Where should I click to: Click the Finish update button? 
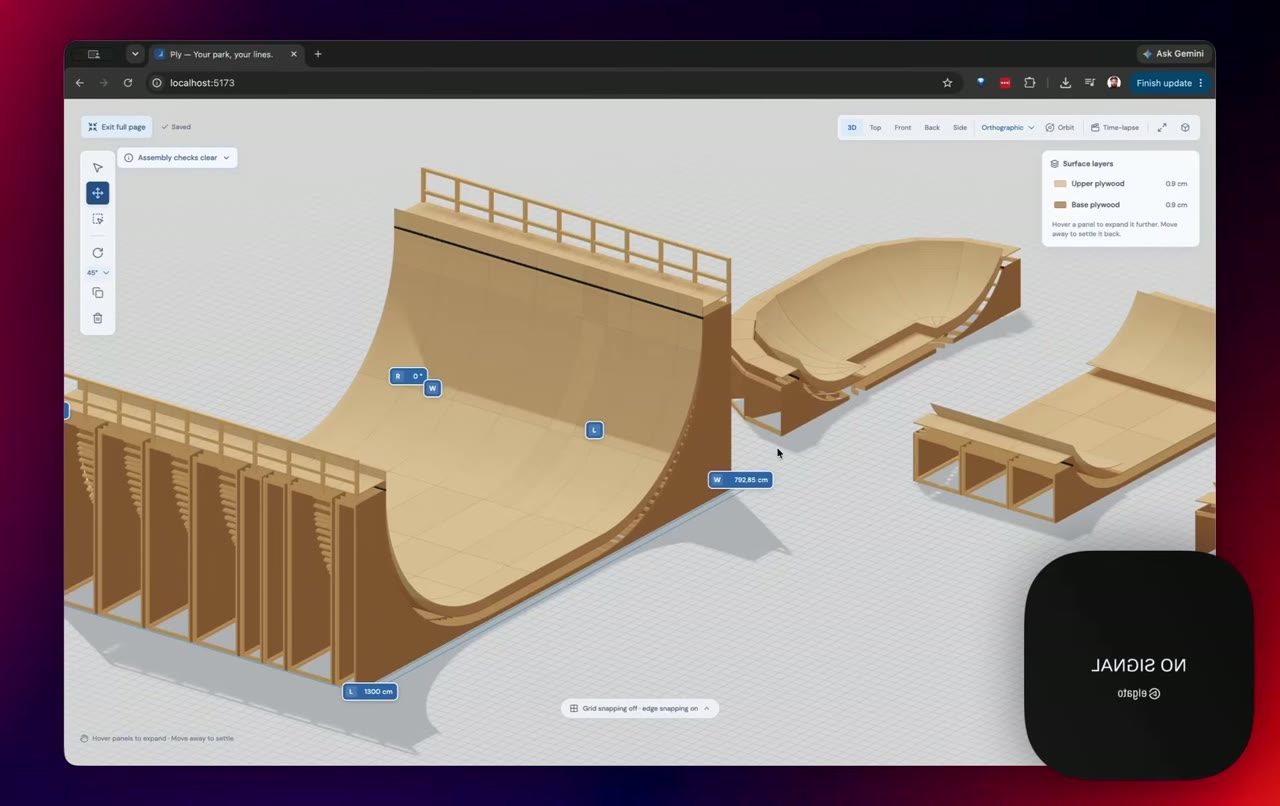coord(1171,83)
